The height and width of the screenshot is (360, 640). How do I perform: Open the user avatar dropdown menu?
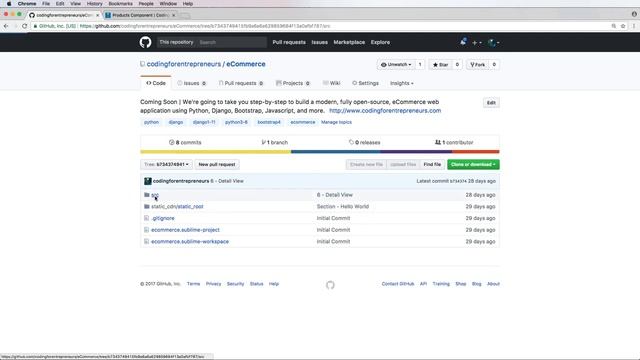point(493,42)
